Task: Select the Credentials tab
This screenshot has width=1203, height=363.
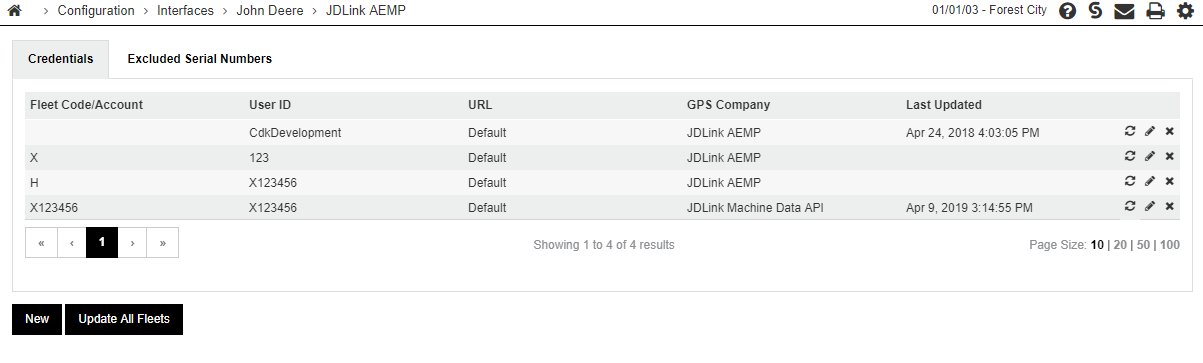Action: coord(61,59)
